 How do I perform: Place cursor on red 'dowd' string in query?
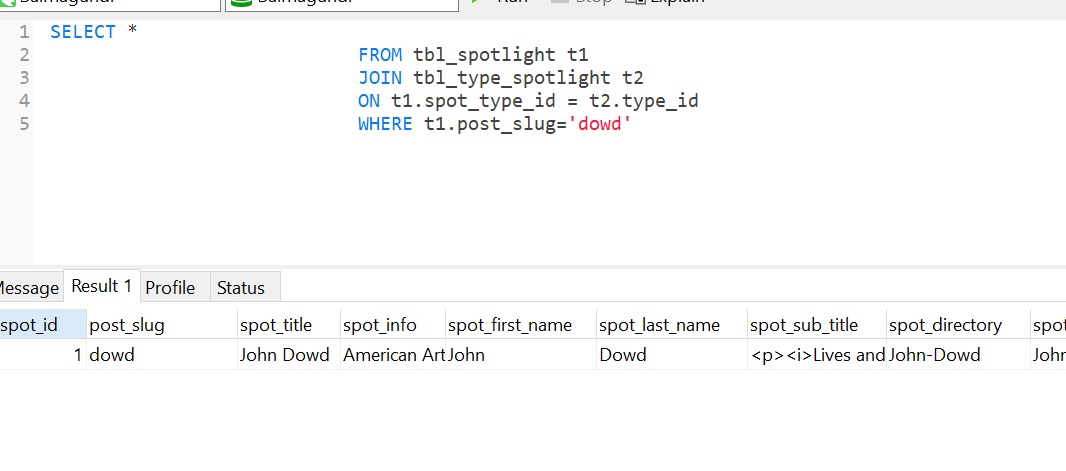coord(601,124)
